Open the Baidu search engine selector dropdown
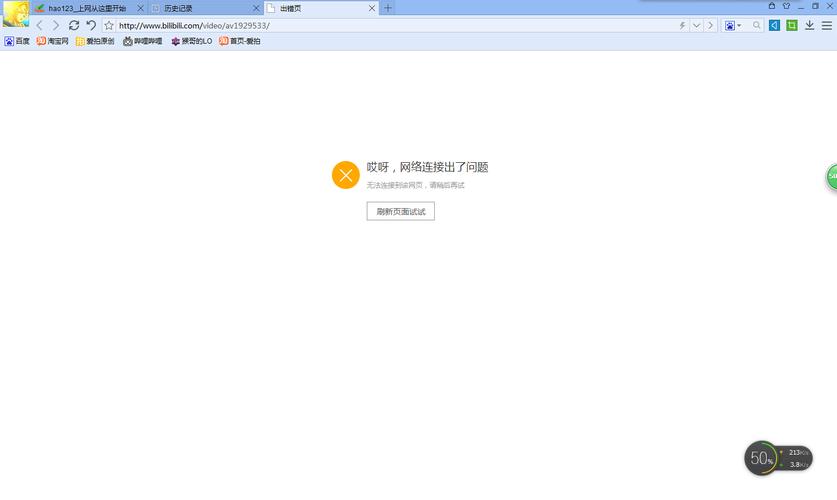 click(733, 25)
